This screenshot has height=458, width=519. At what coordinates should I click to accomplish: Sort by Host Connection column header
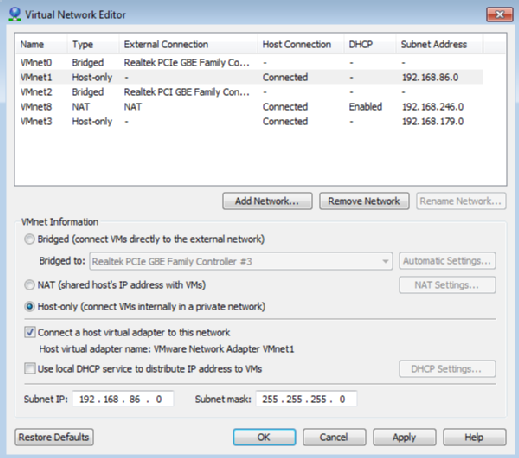point(300,44)
